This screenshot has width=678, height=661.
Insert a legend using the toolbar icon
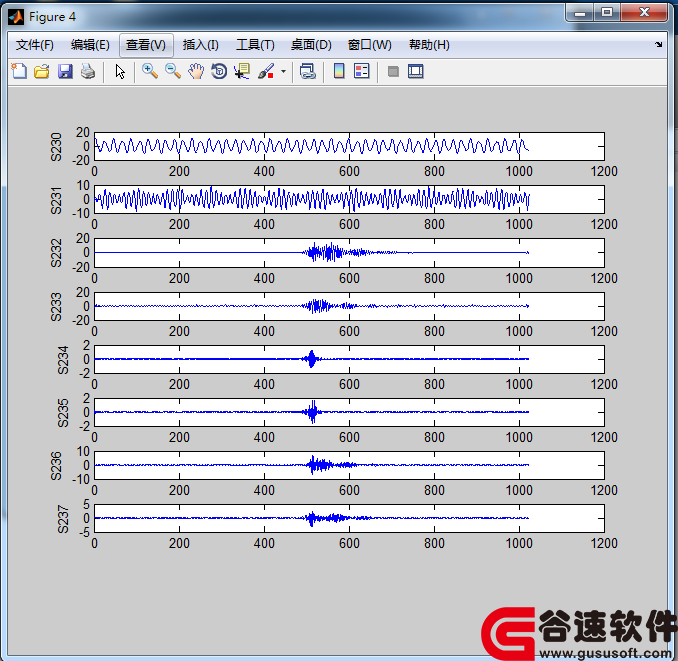(361, 71)
